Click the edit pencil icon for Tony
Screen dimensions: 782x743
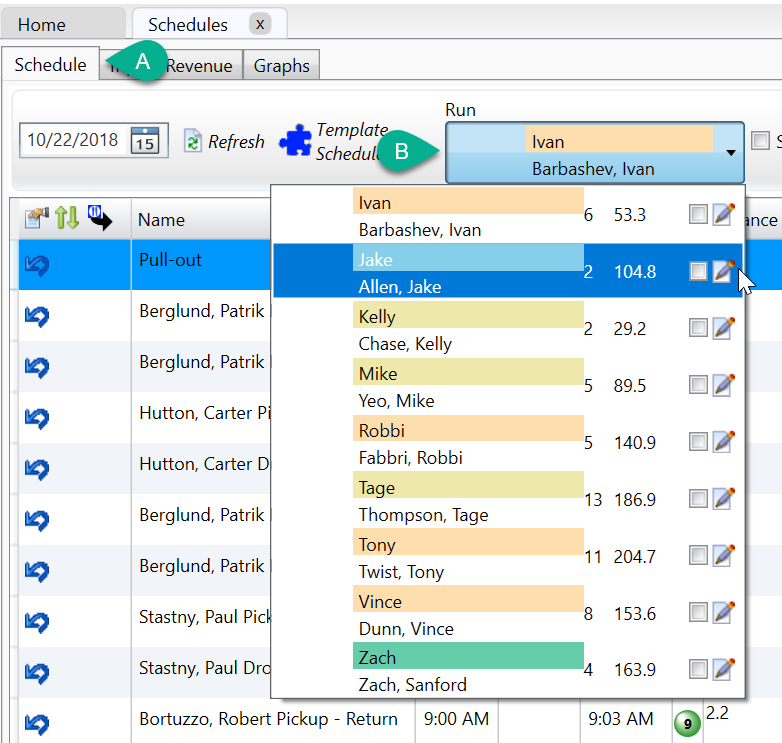click(x=724, y=556)
